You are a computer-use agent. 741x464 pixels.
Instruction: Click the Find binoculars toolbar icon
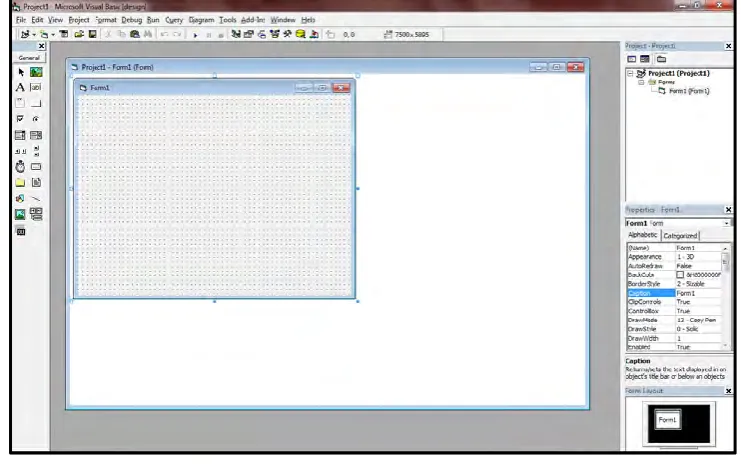pos(148,34)
